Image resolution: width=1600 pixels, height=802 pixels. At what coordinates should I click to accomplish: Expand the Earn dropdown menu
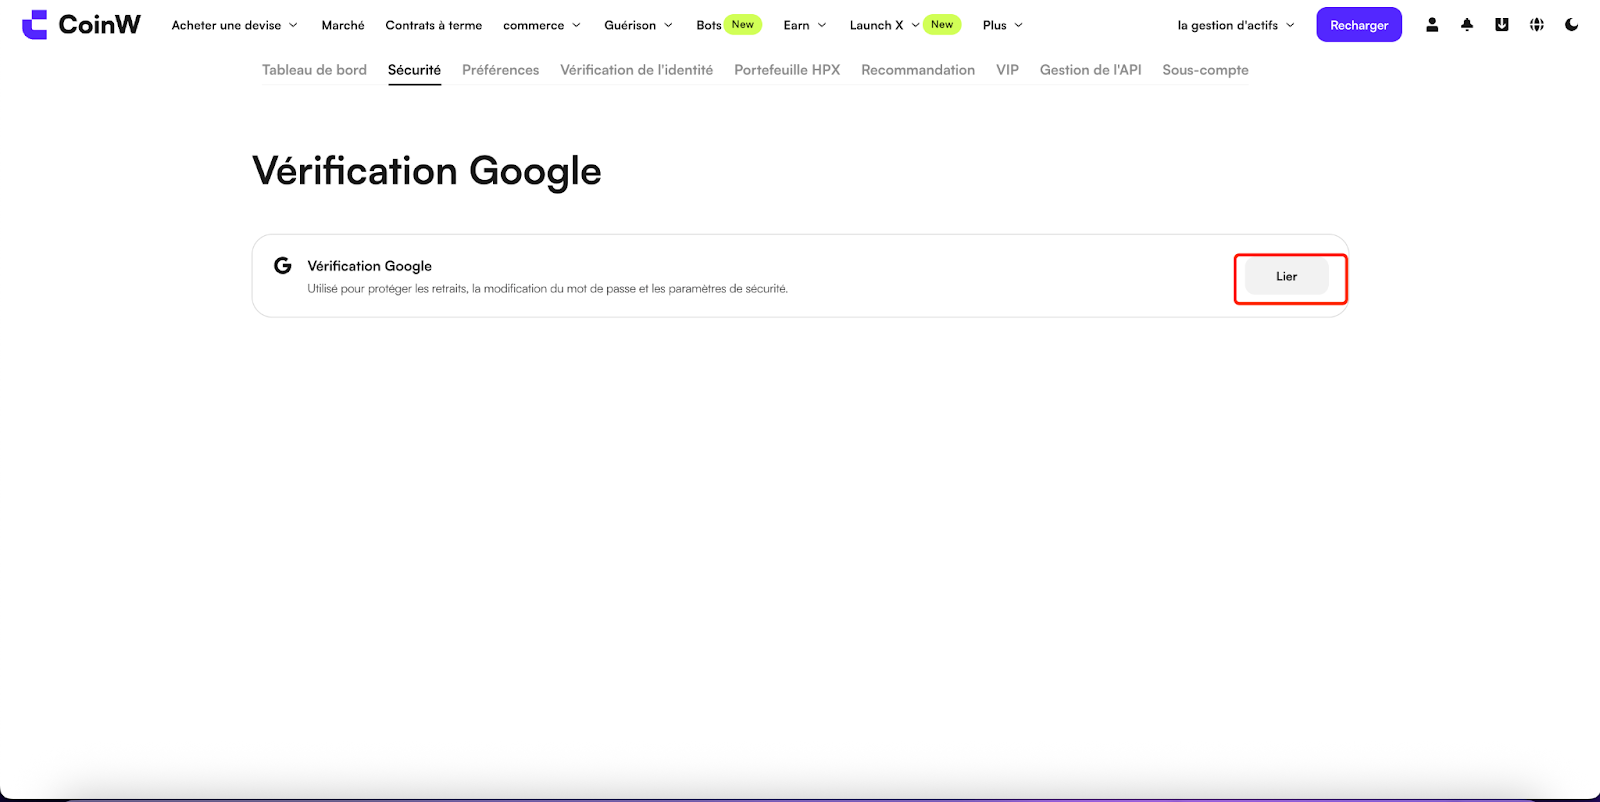805,25
